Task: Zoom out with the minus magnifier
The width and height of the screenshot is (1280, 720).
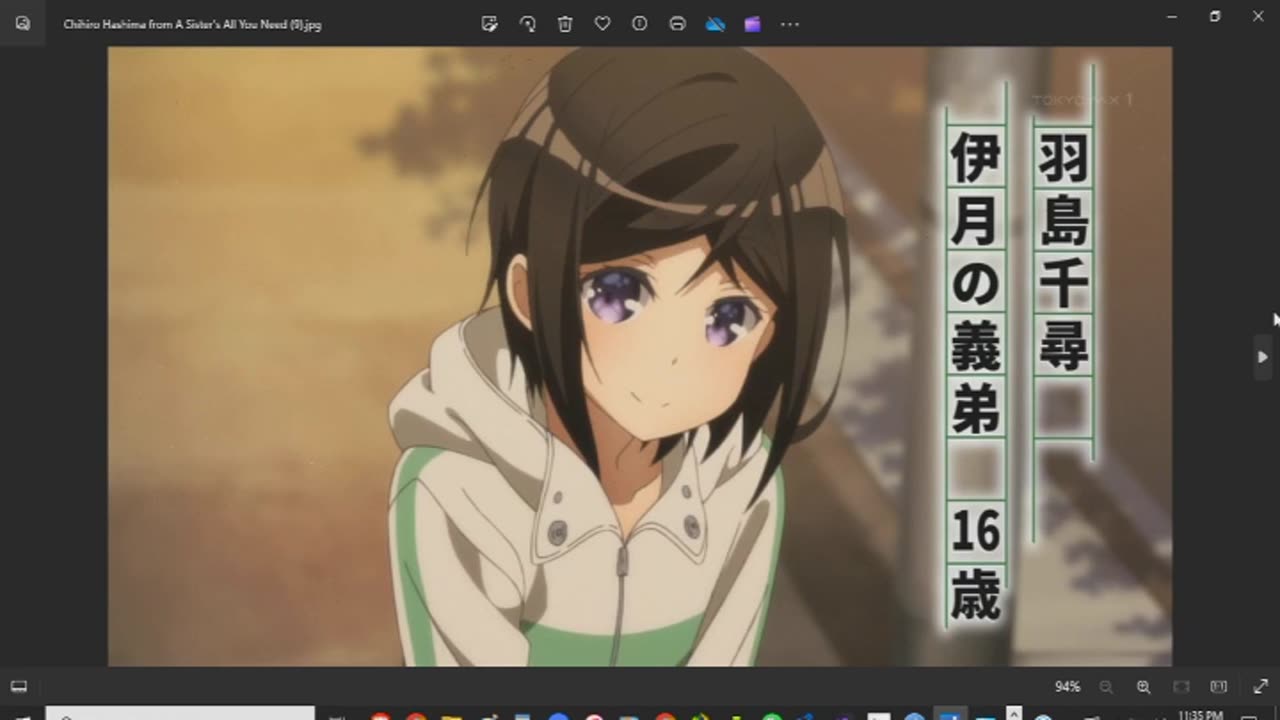Action: (x=1106, y=687)
